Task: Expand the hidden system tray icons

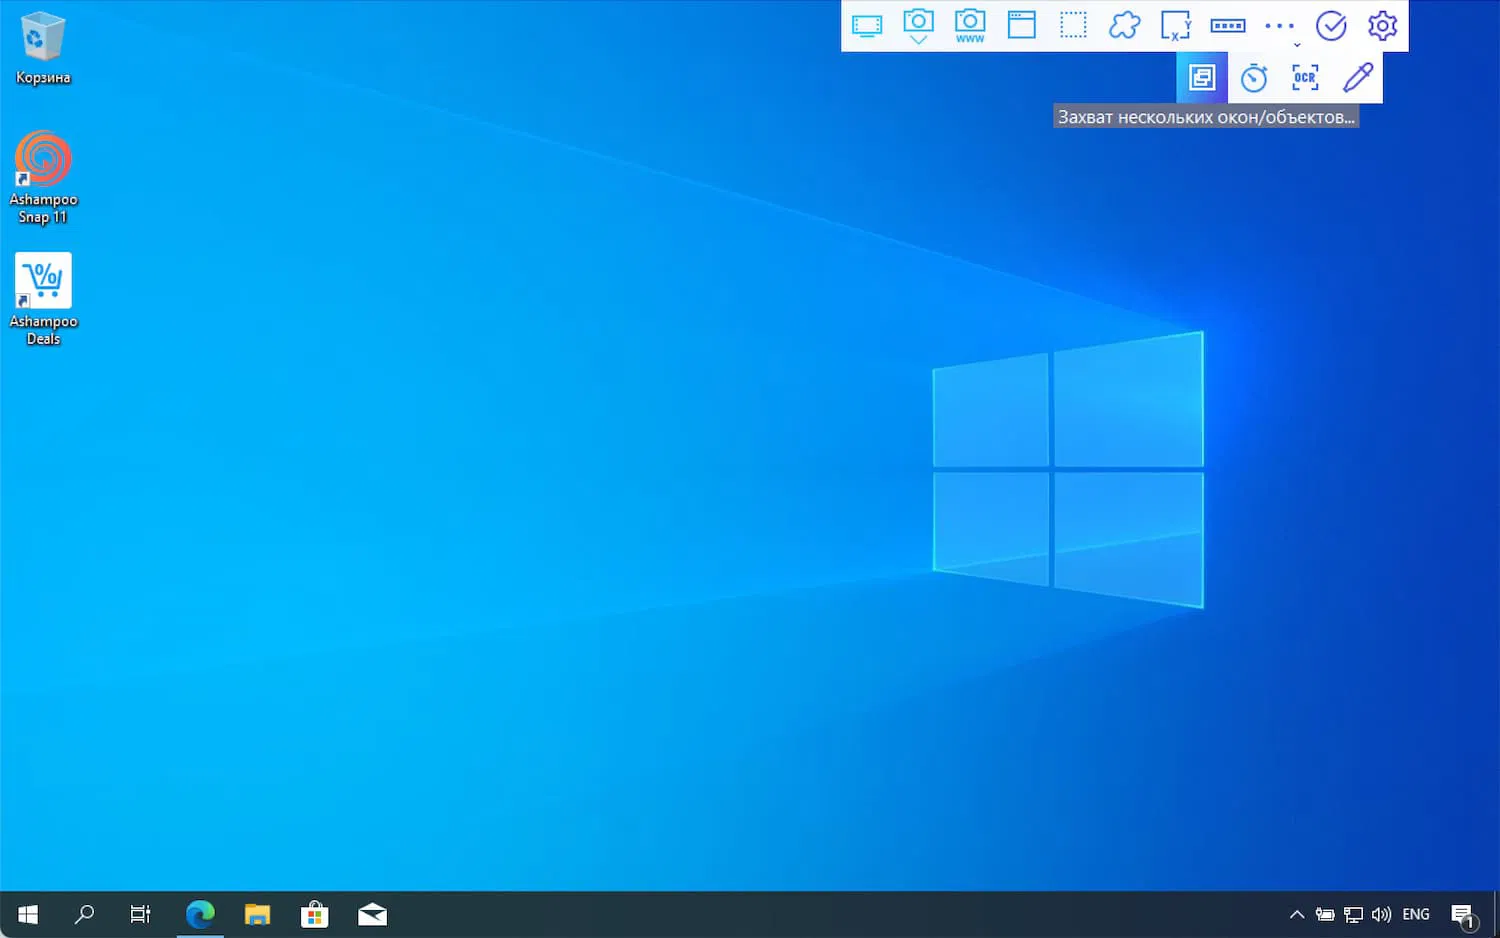Action: coord(1297,914)
